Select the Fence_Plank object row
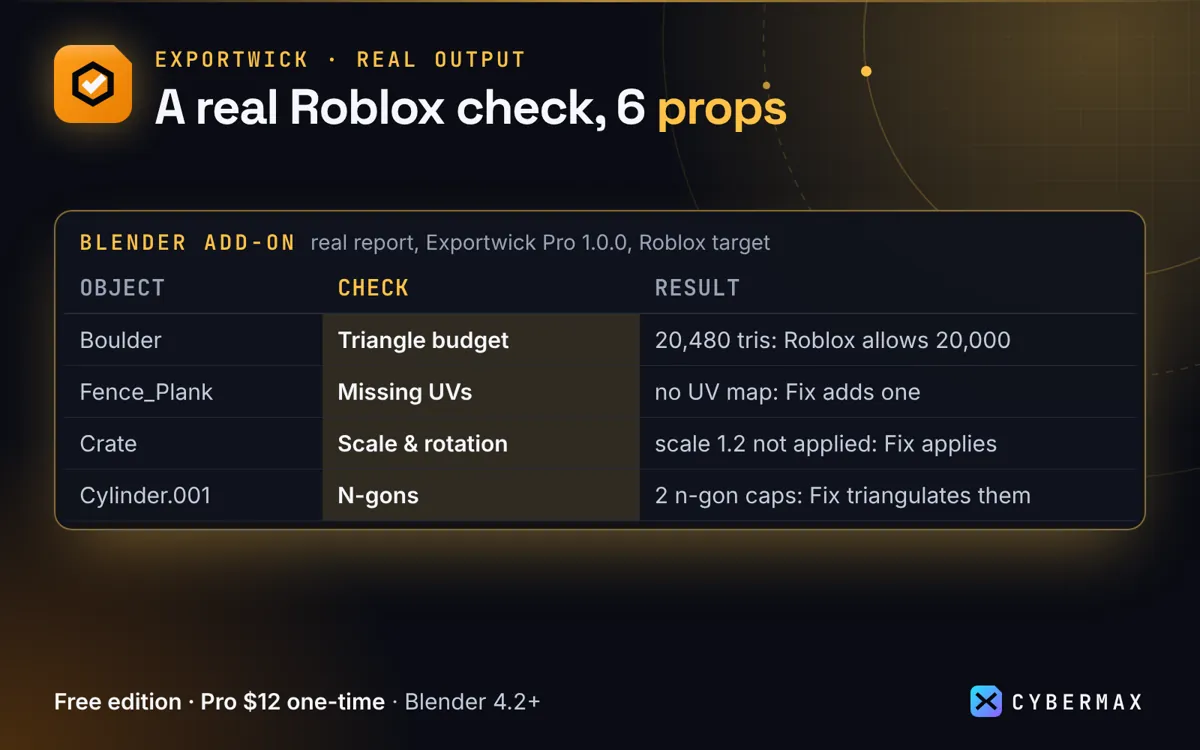Image resolution: width=1200 pixels, height=750 pixels. pos(600,392)
